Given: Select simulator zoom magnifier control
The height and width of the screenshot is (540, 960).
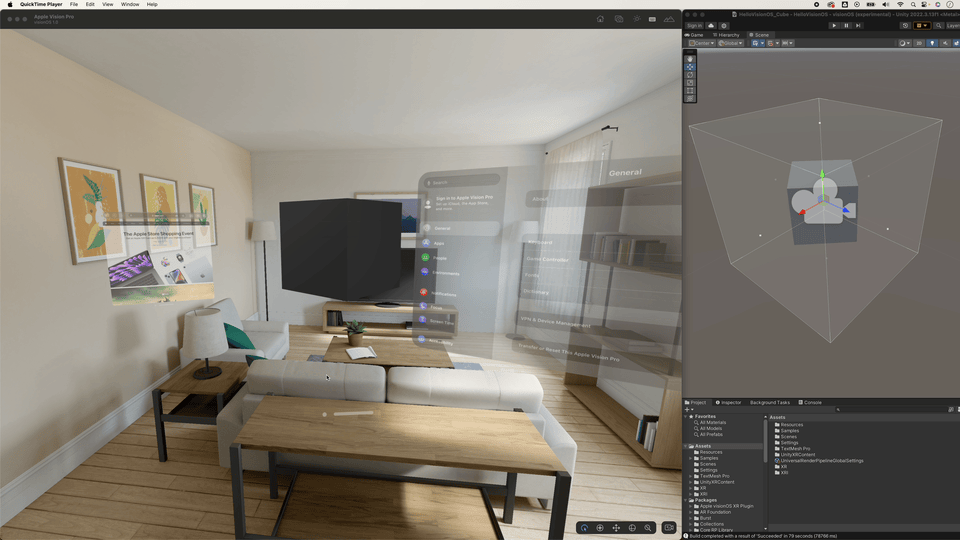Looking at the screenshot, I should pyautogui.click(x=648, y=528).
